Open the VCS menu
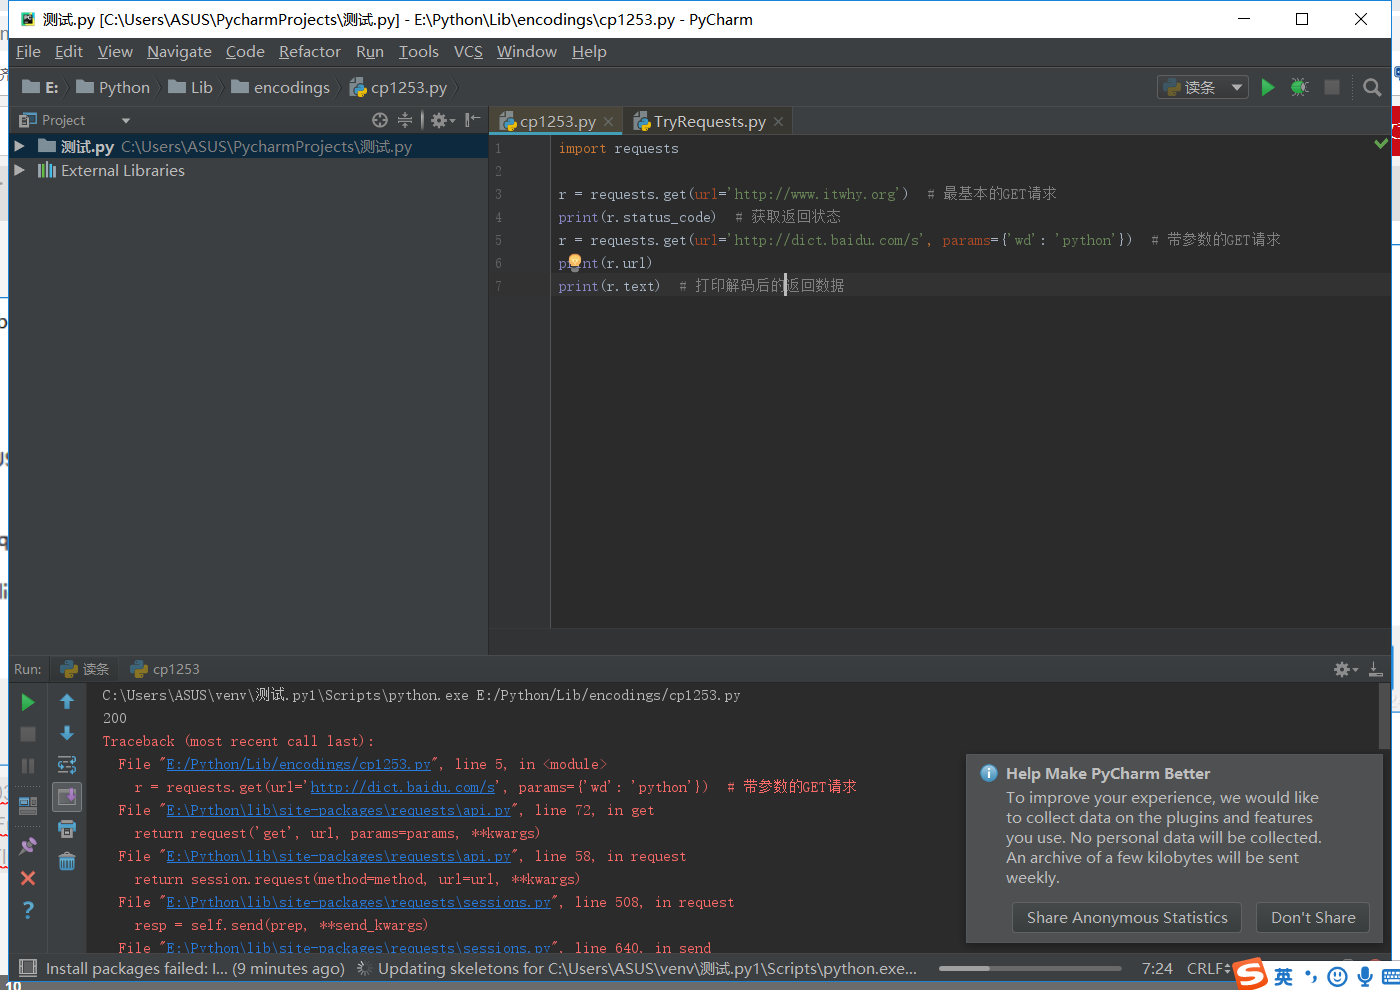 (x=468, y=52)
